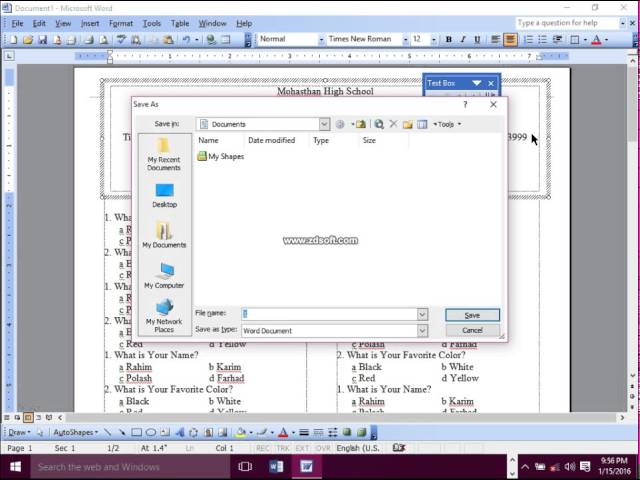Toggle the TRK track changes status indicator
Screen dimensions: 640x480
pyautogui.click(x=282, y=448)
